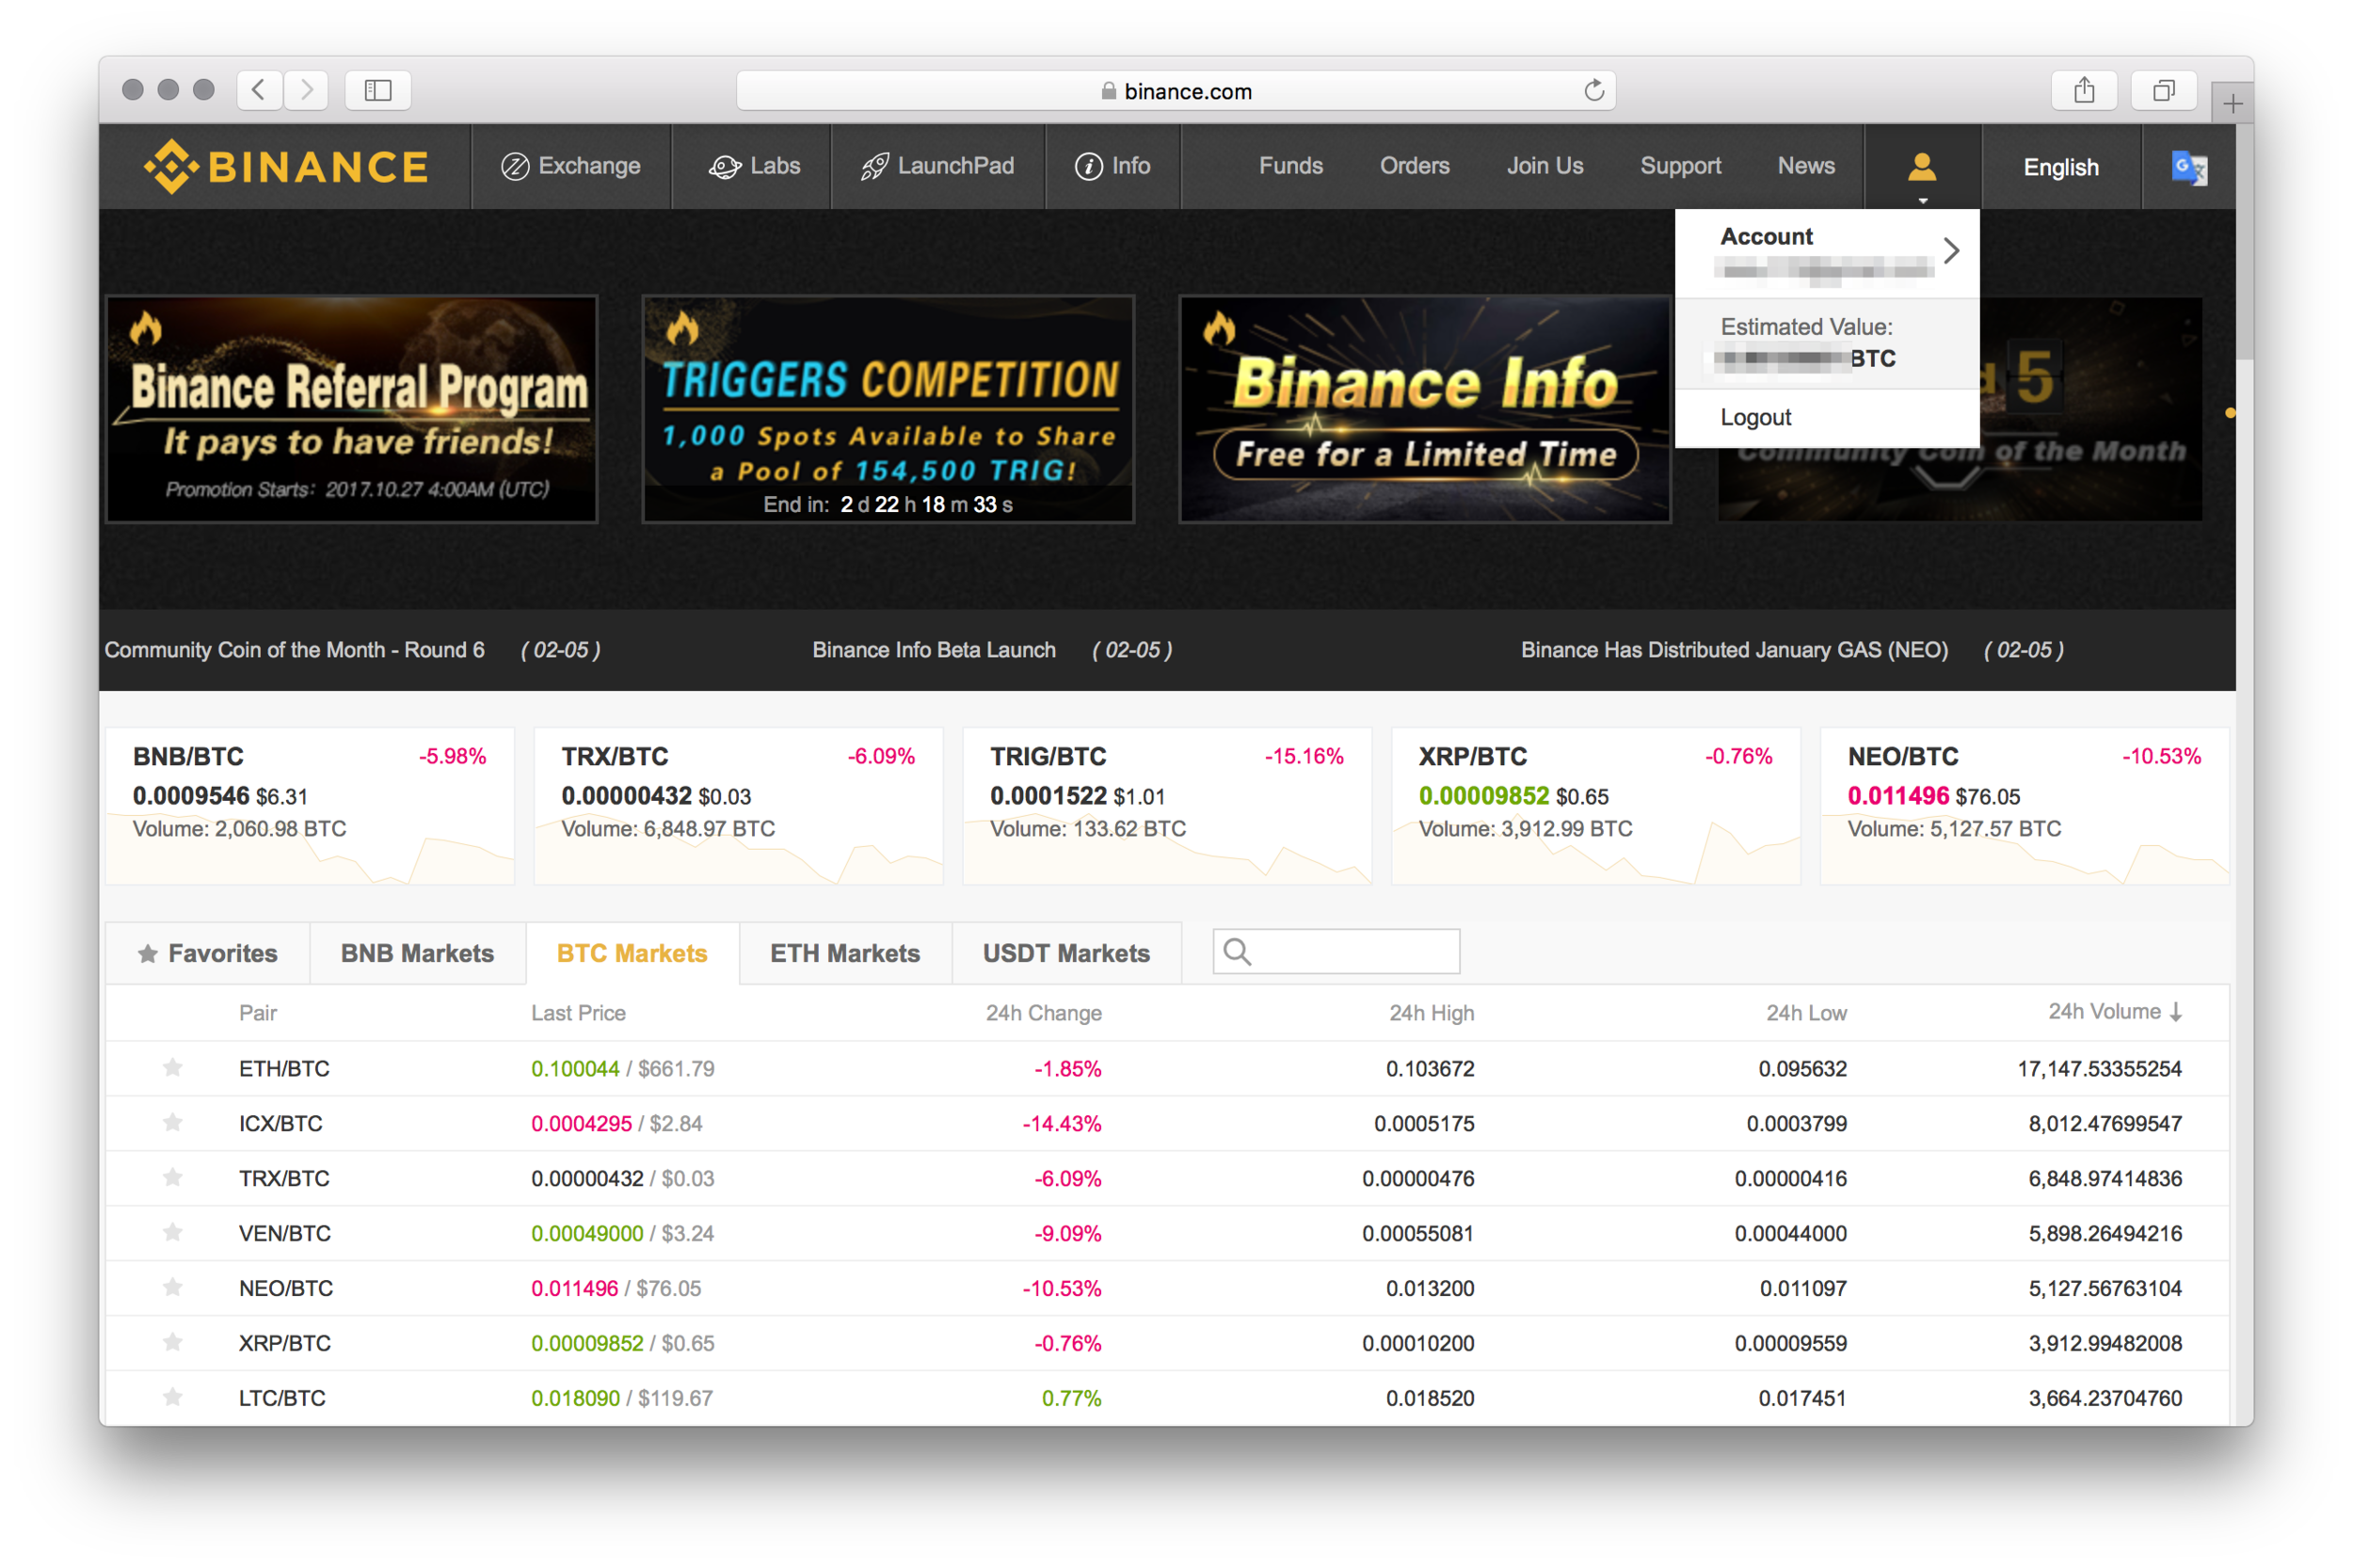Switch to the ETH Markets tab
The height and width of the screenshot is (1568, 2353).
[x=845, y=953]
